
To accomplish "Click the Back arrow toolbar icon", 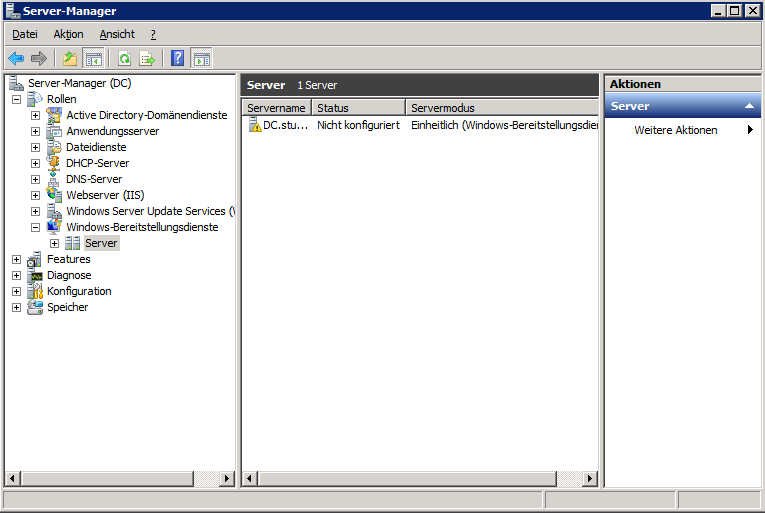I will (16, 59).
